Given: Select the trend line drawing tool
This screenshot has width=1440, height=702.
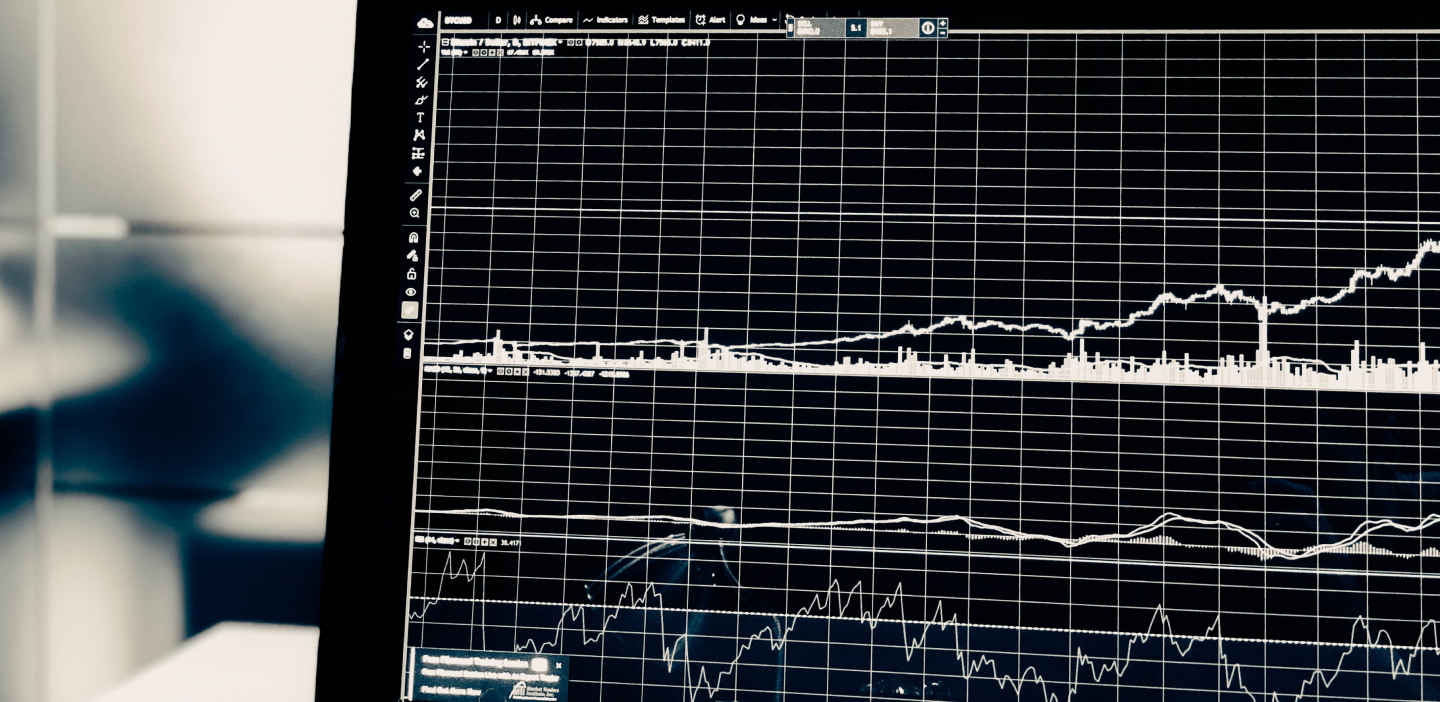Looking at the screenshot, I should [422, 65].
